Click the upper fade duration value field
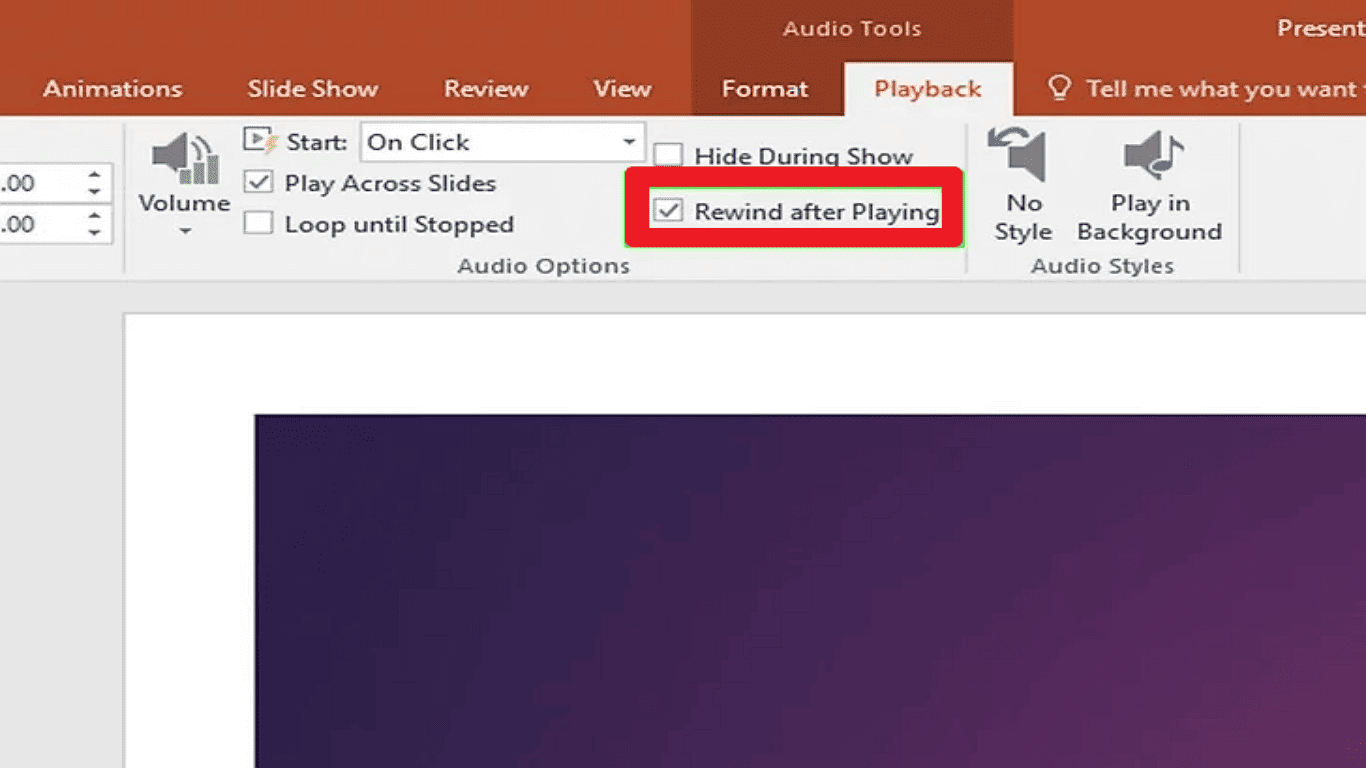 click(x=40, y=183)
